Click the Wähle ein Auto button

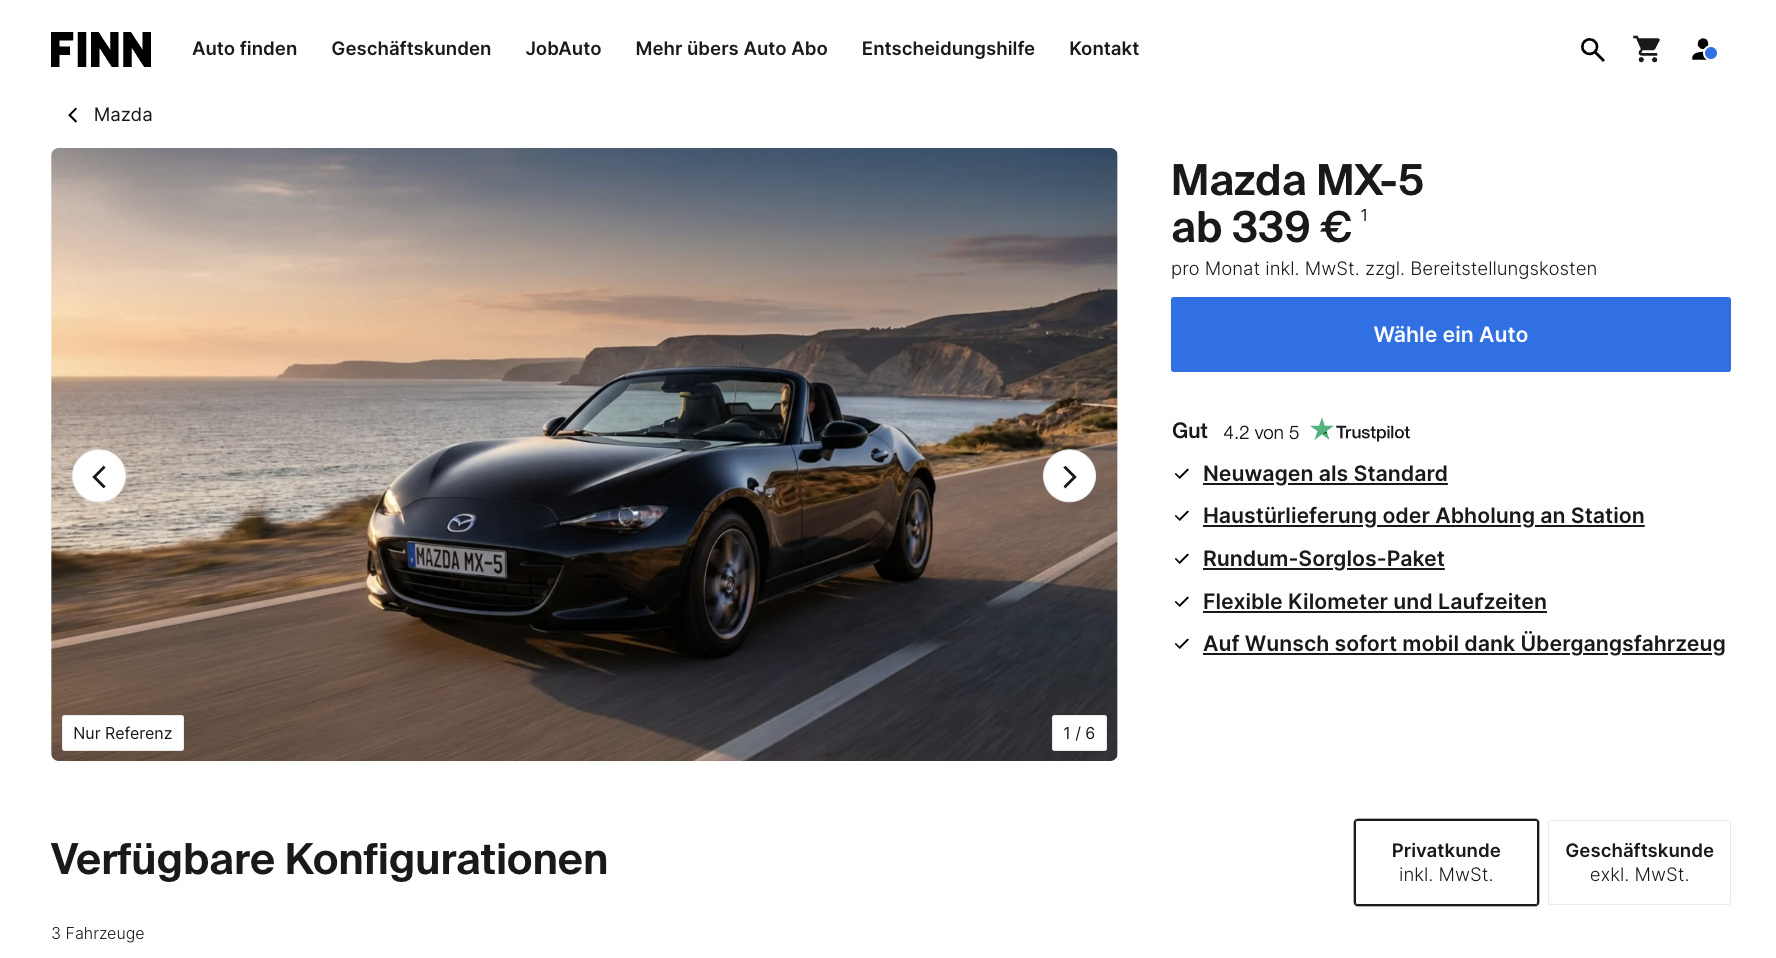tap(1450, 334)
